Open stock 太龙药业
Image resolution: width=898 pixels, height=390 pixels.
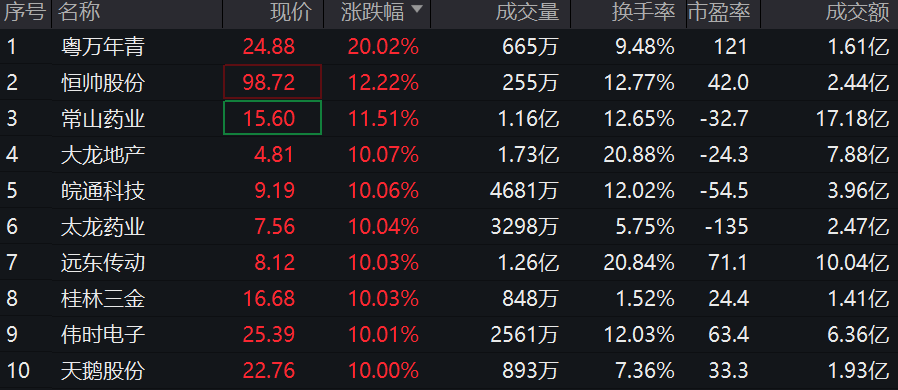[103, 227]
